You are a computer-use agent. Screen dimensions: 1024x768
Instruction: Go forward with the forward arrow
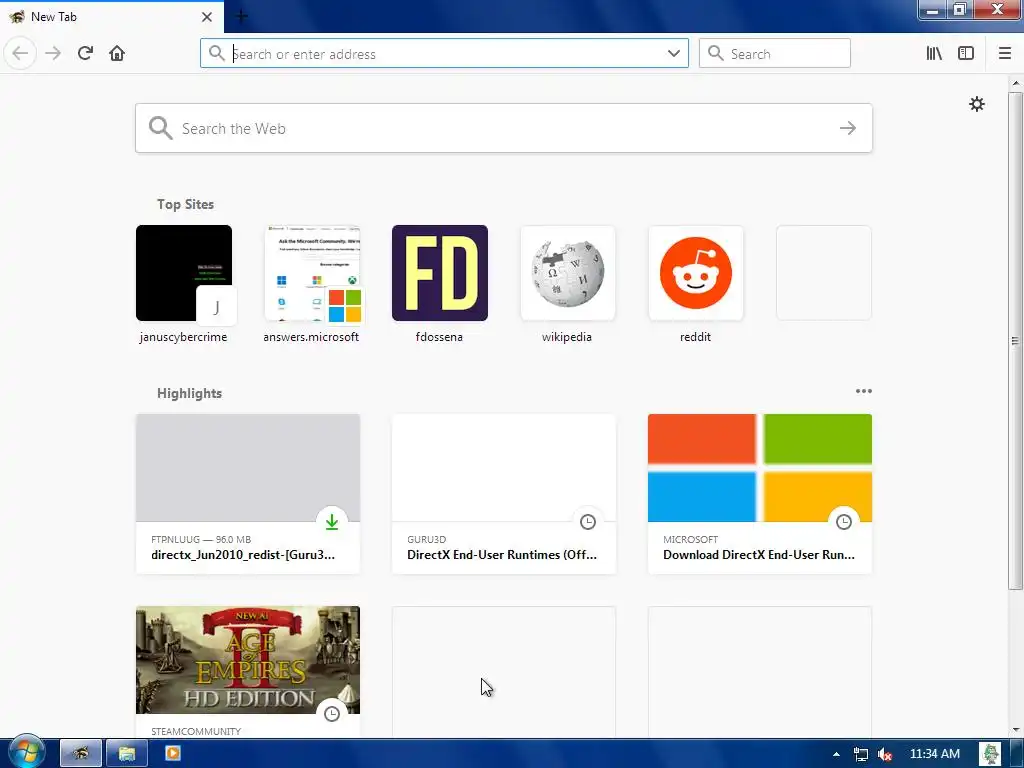(x=53, y=54)
